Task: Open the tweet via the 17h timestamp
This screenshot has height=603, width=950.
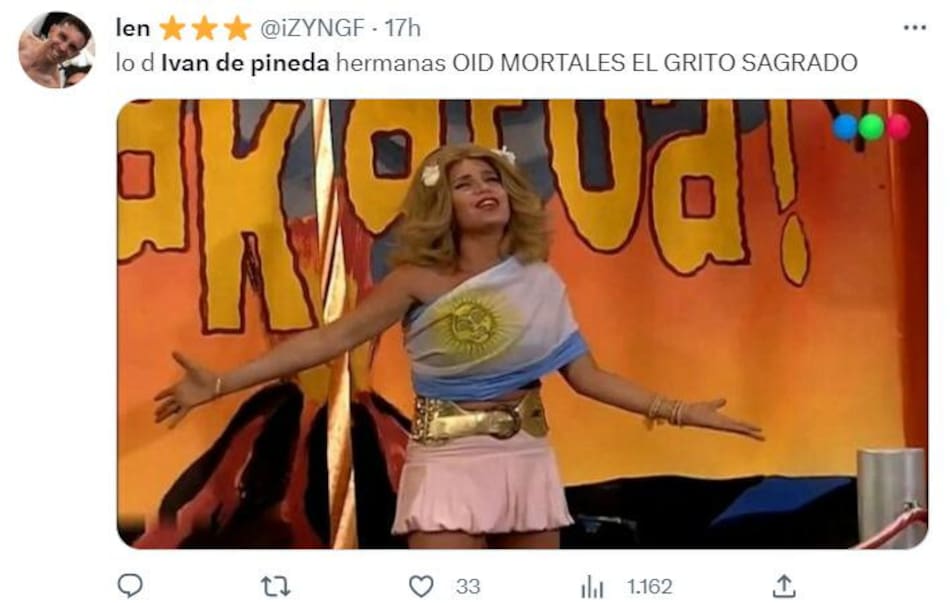Action: click(403, 28)
